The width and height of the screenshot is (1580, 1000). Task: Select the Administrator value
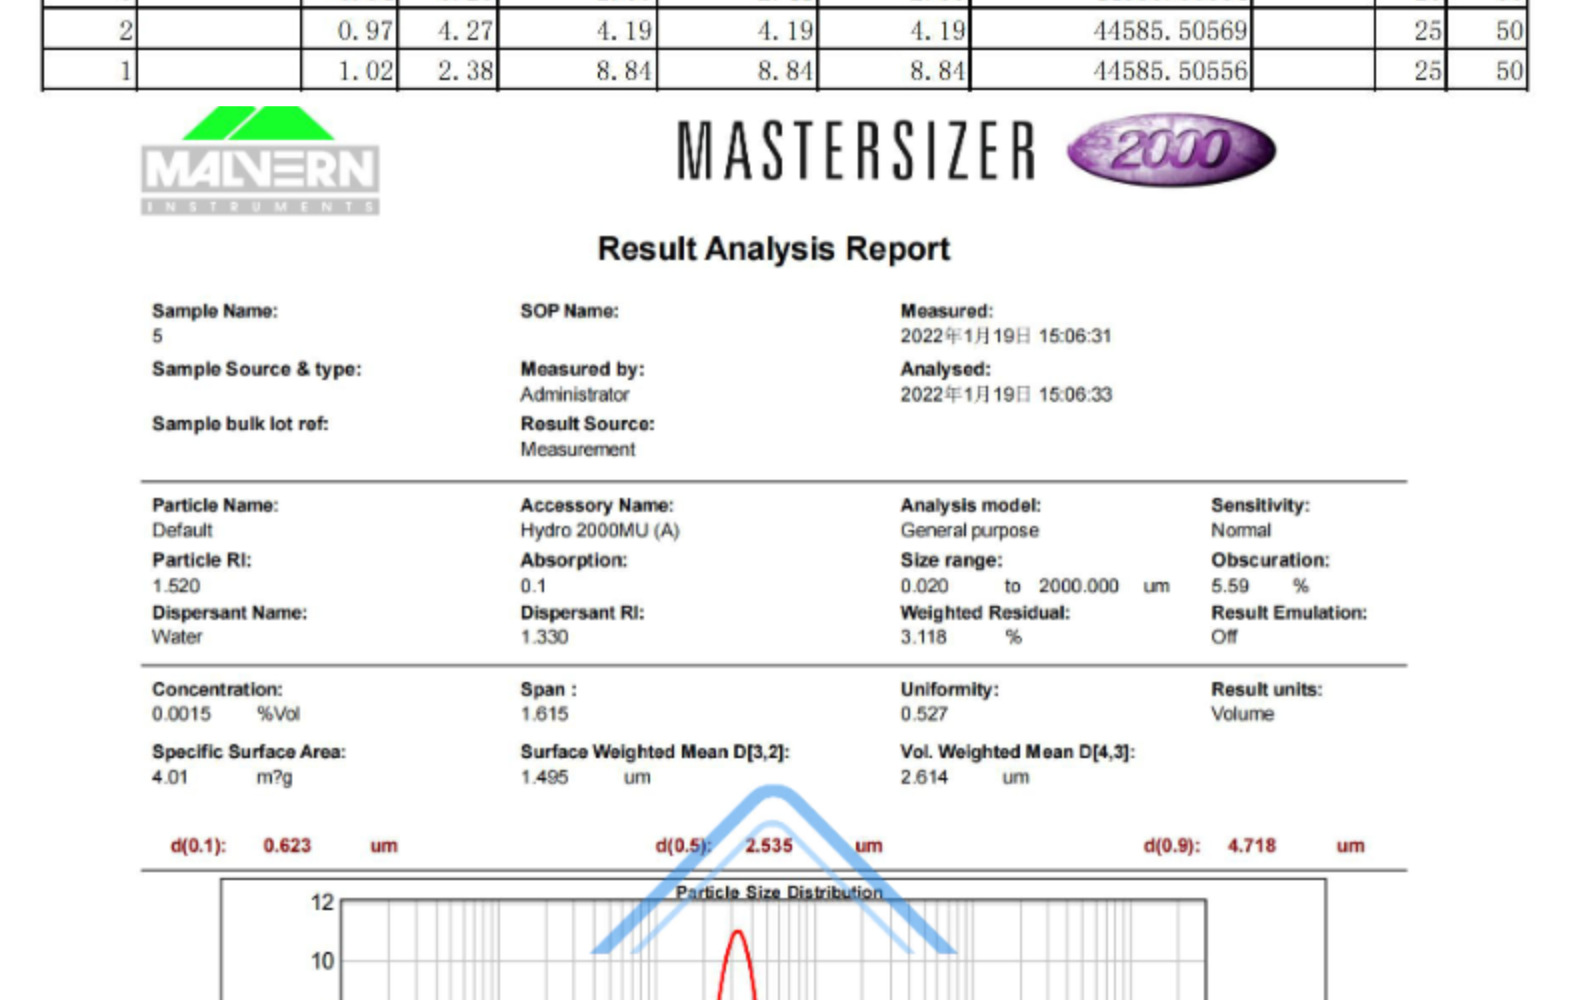coord(574,394)
